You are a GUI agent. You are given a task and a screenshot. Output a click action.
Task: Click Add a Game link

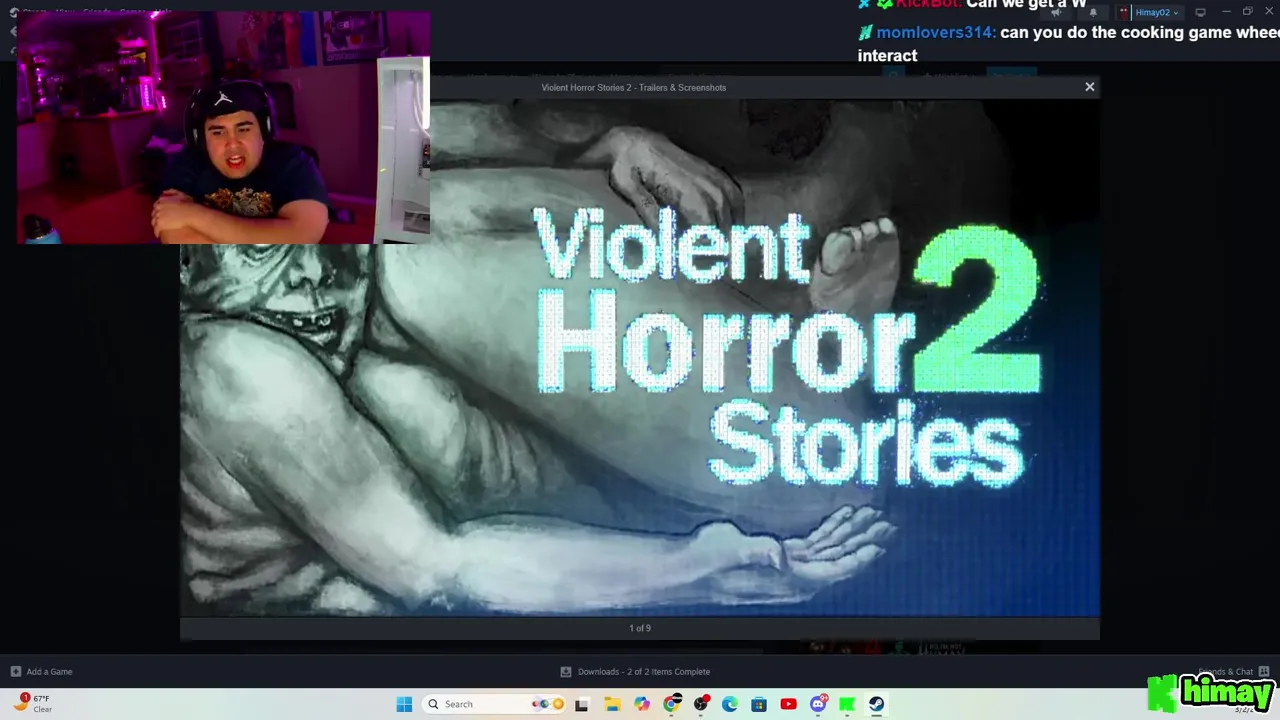49,672
